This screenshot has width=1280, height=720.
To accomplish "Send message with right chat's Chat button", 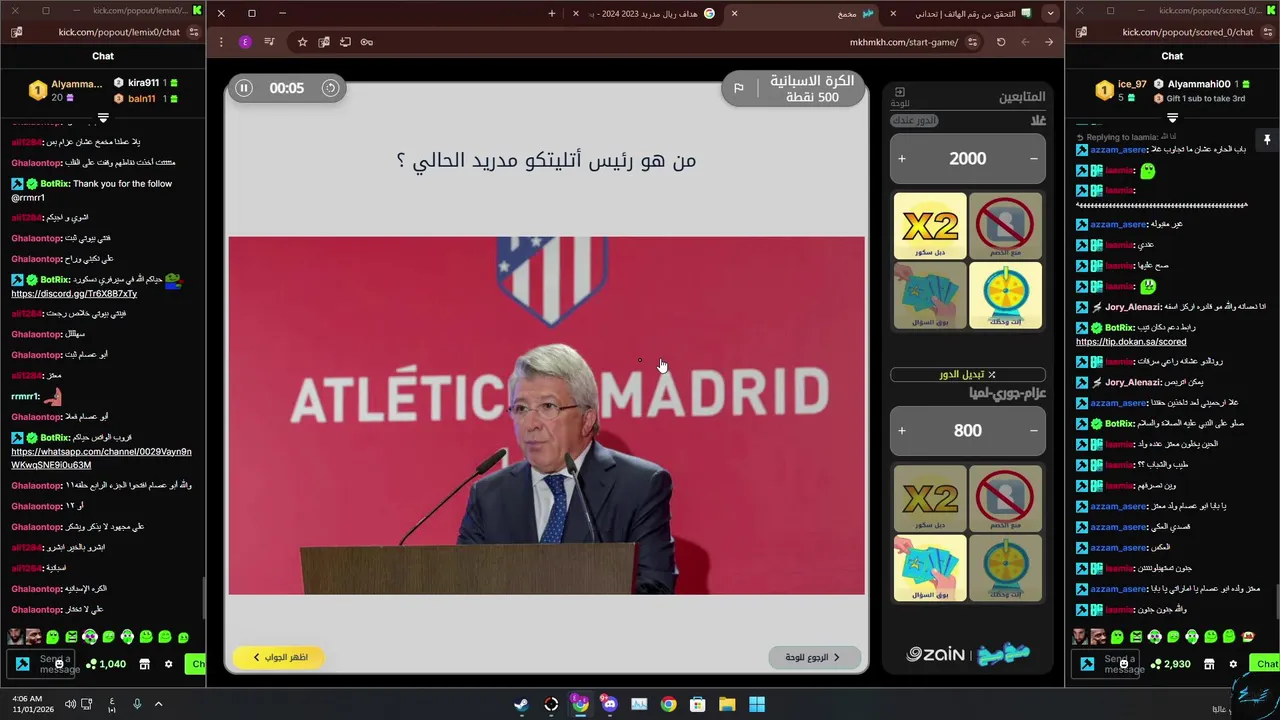I will [x=1266, y=664].
